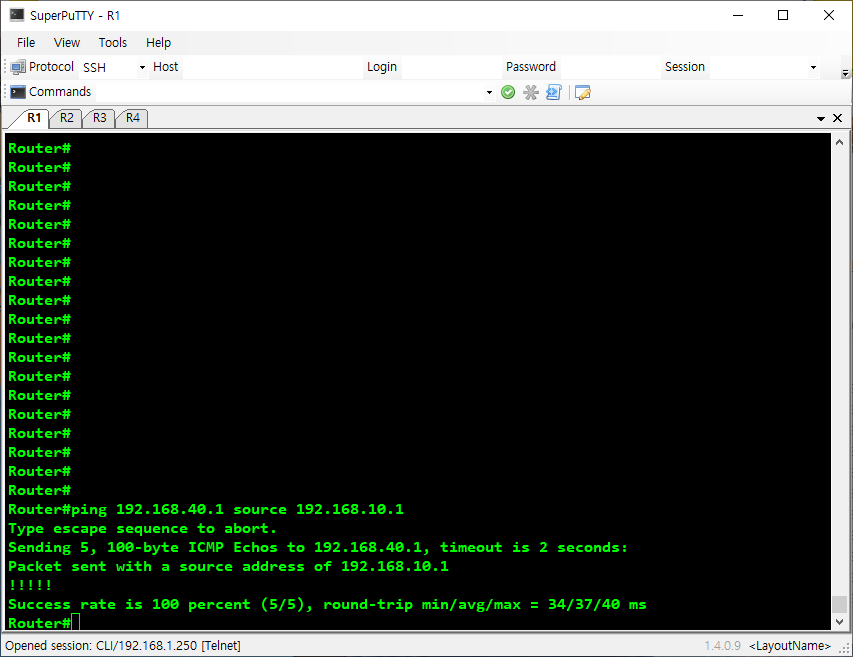
Task: Expand the Commands history dropdown arrow
Action: click(x=489, y=92)
